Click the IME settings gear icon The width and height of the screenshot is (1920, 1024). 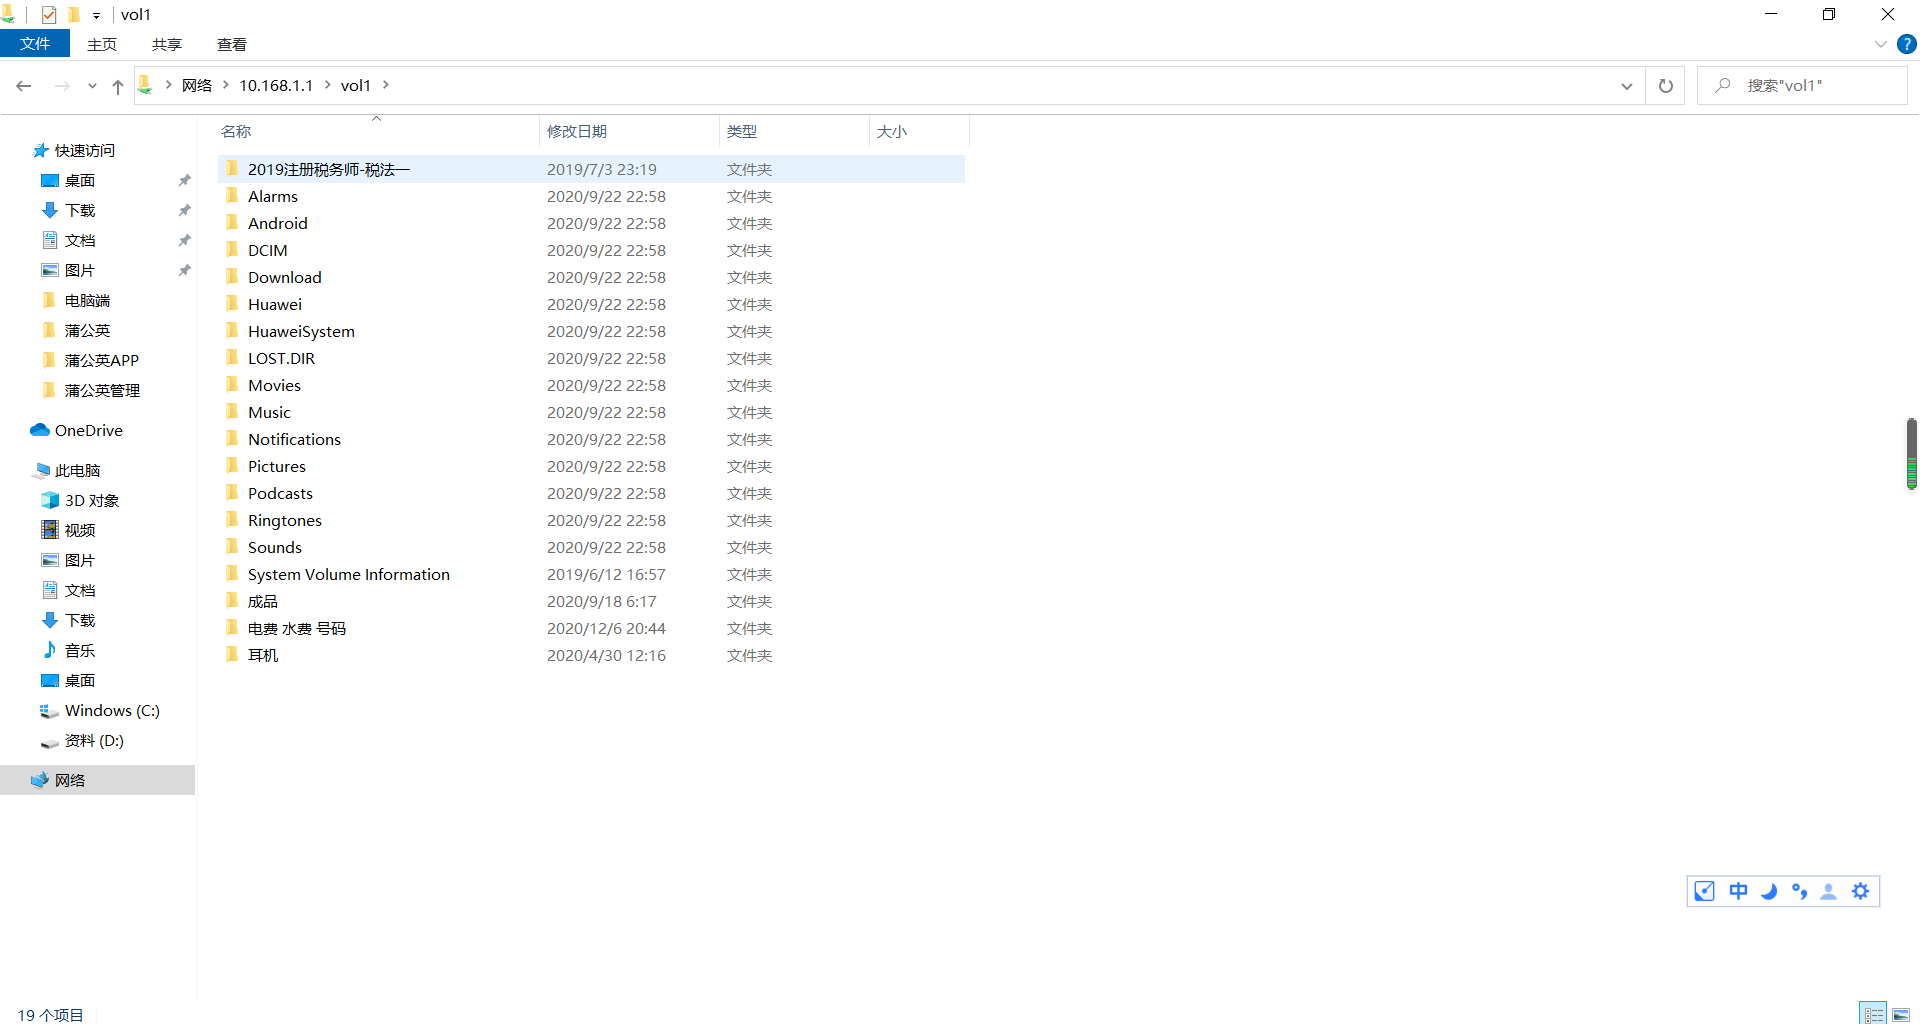point(1860,891)
